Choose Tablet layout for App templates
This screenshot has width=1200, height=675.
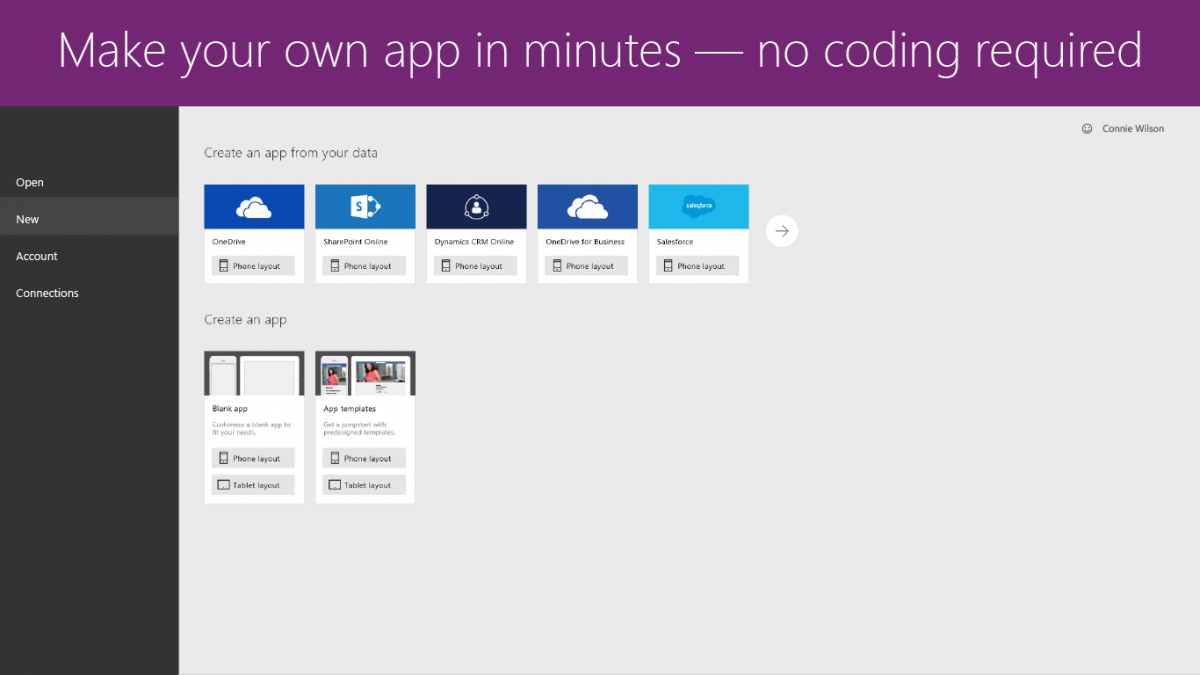[x=365, y=484]
